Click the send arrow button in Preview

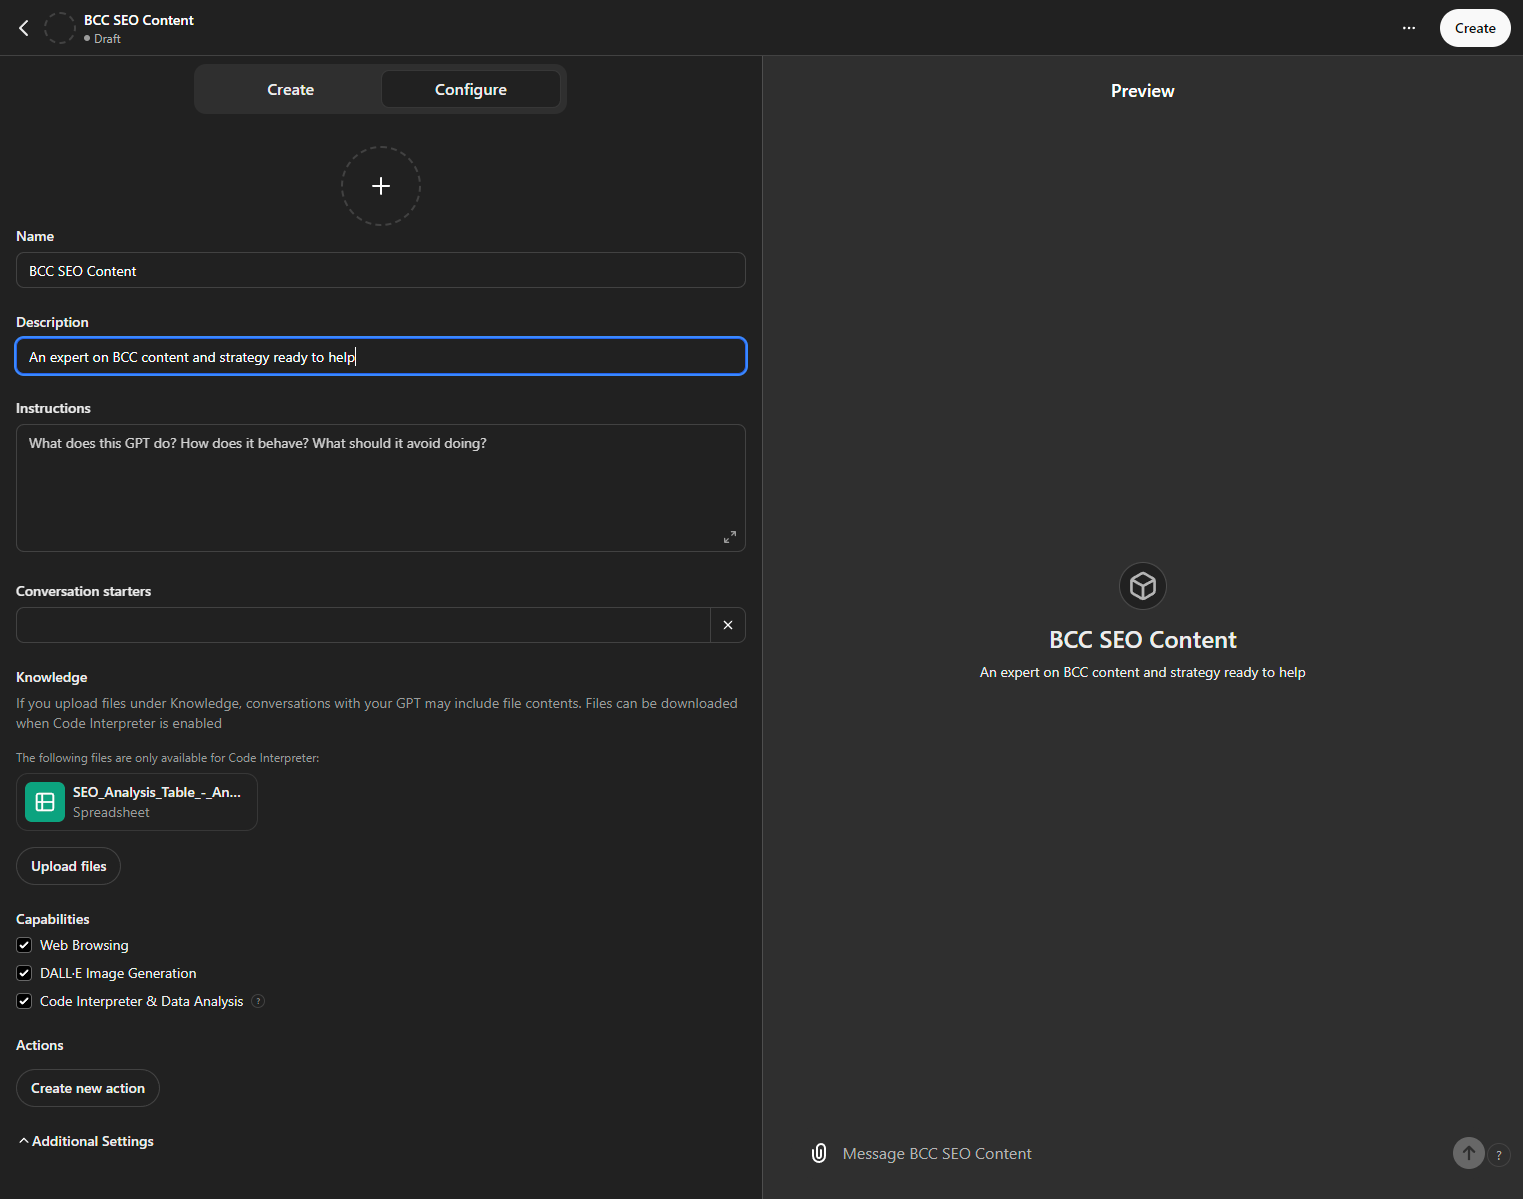(x=1468, y=1153)
